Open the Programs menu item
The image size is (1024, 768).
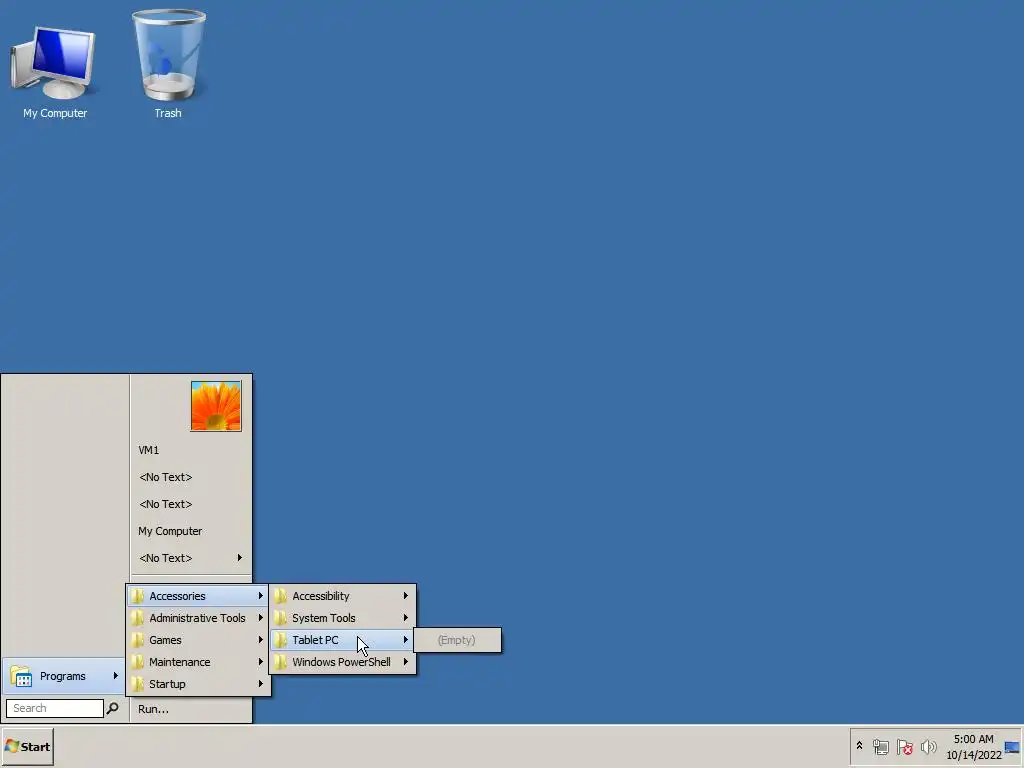click(63, 676)
